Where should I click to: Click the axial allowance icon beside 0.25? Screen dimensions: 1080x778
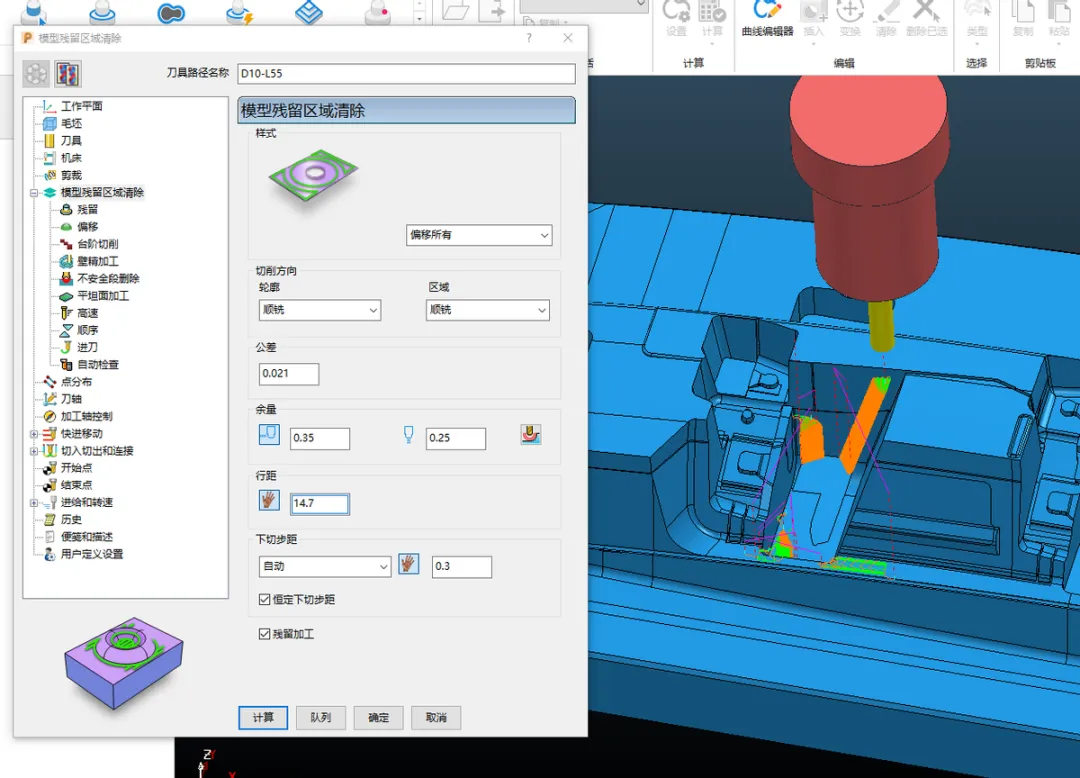pos(408,434)
